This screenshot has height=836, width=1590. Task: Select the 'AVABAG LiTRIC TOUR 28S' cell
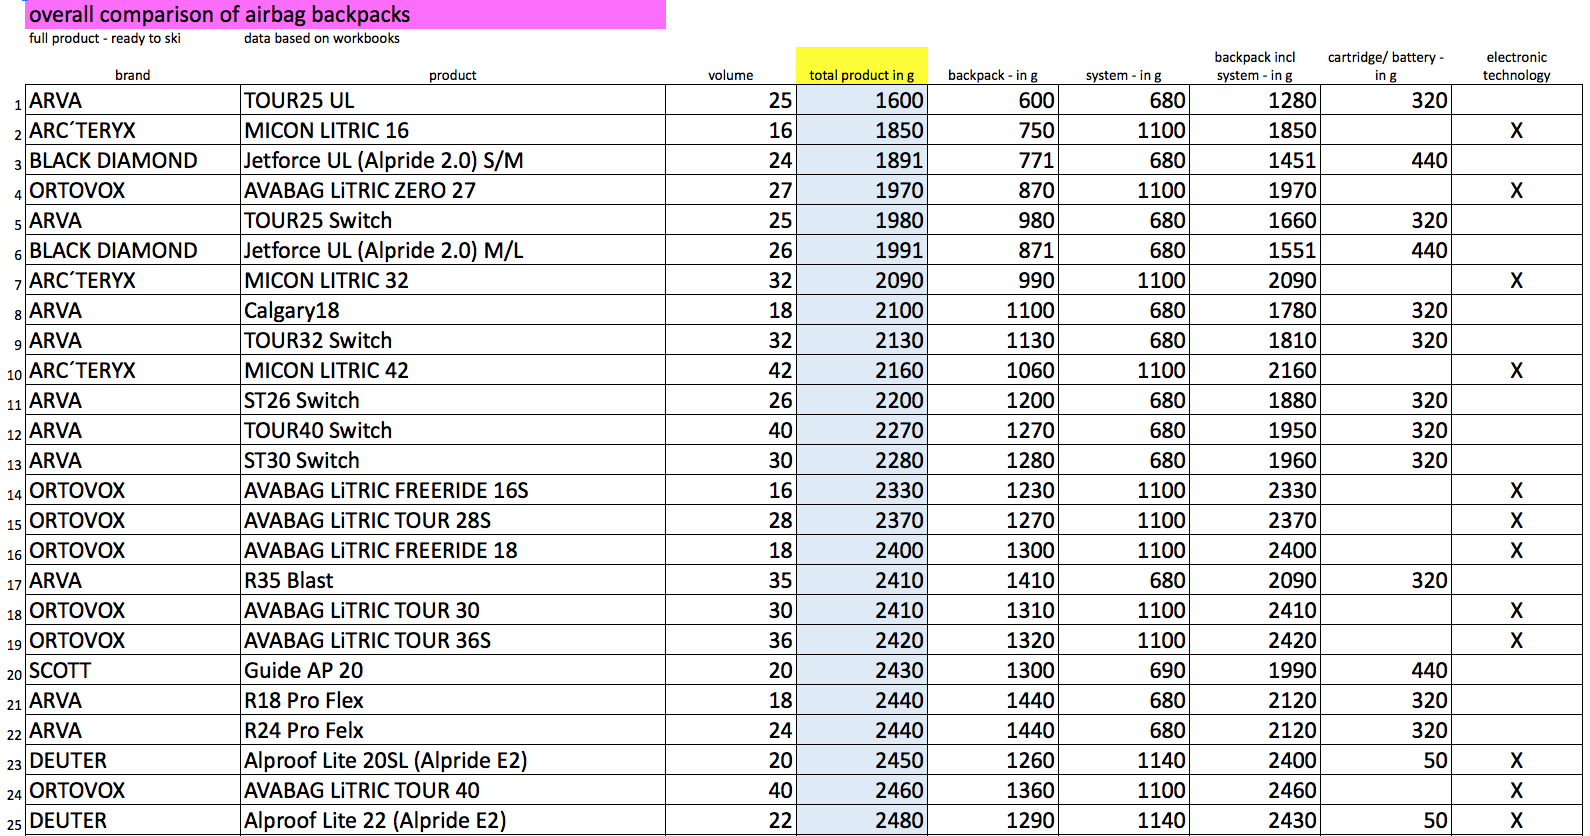(453, 520)
